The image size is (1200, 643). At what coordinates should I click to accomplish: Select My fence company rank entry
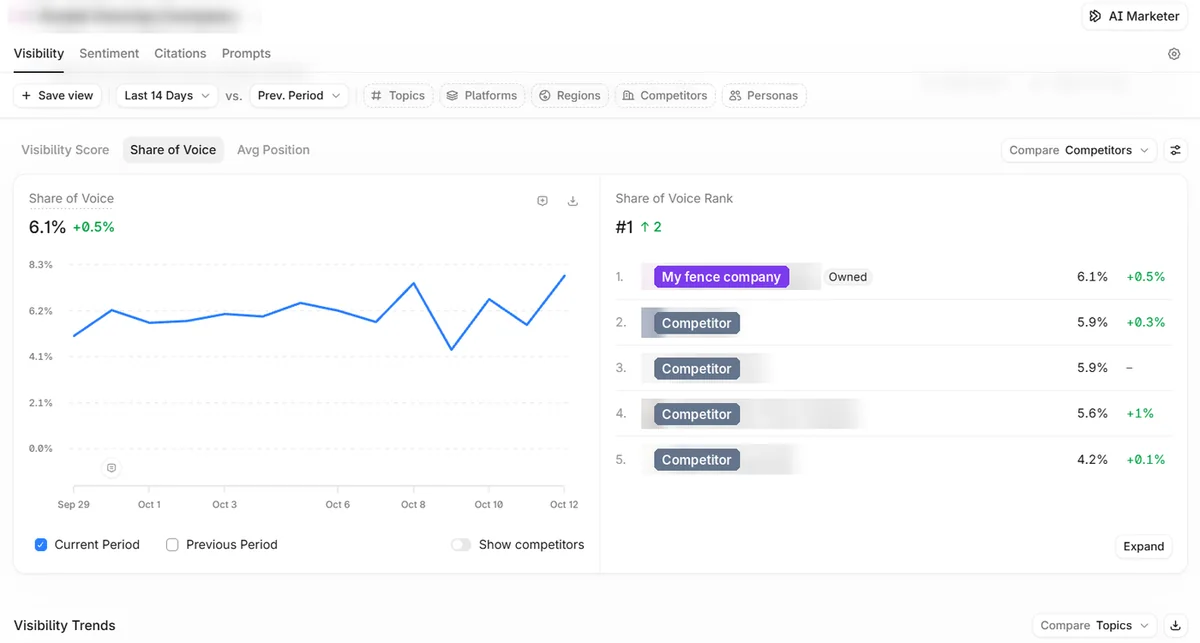pos(721,277)
